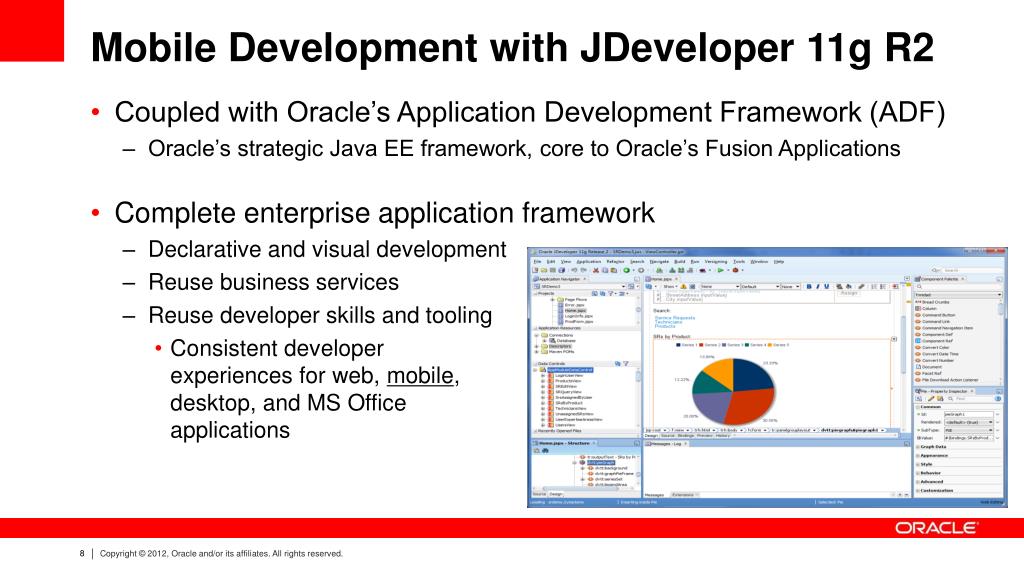
Task: Select the Convert Date Time component
Action: pyautogui.click(x=936, y=354)
